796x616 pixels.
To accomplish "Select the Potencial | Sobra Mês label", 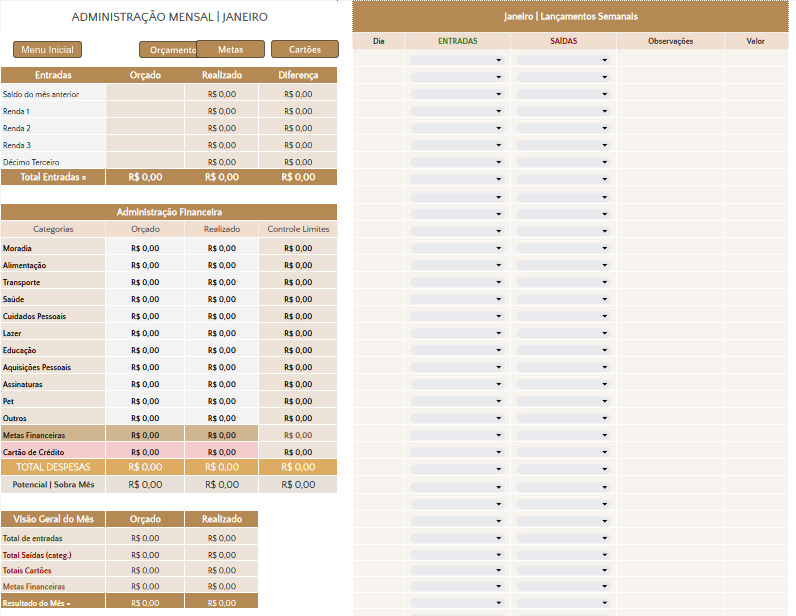I will tap(53, 484).
